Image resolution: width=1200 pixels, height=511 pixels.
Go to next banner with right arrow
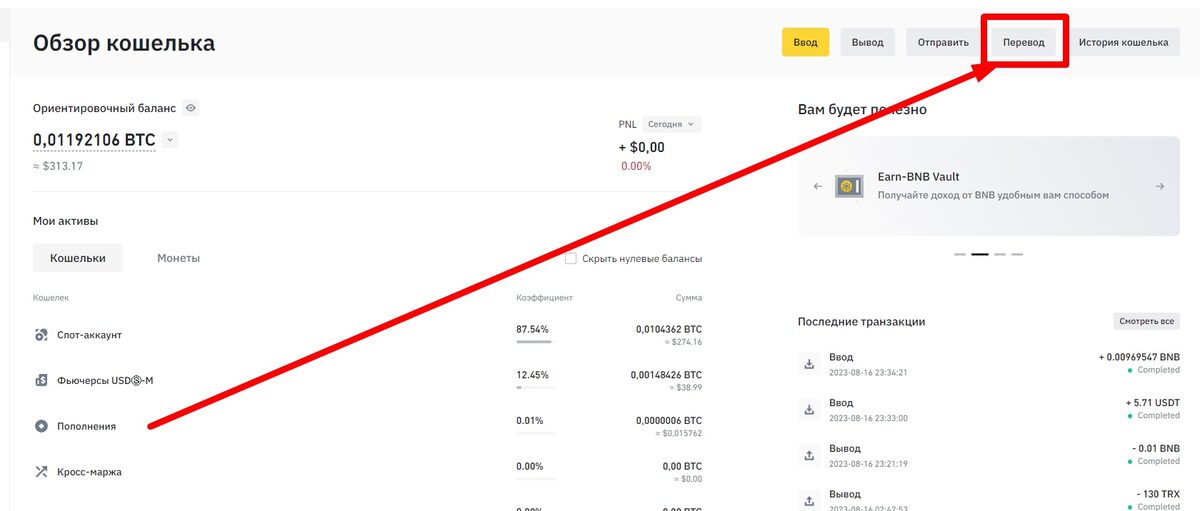(x=1160, y=186)
